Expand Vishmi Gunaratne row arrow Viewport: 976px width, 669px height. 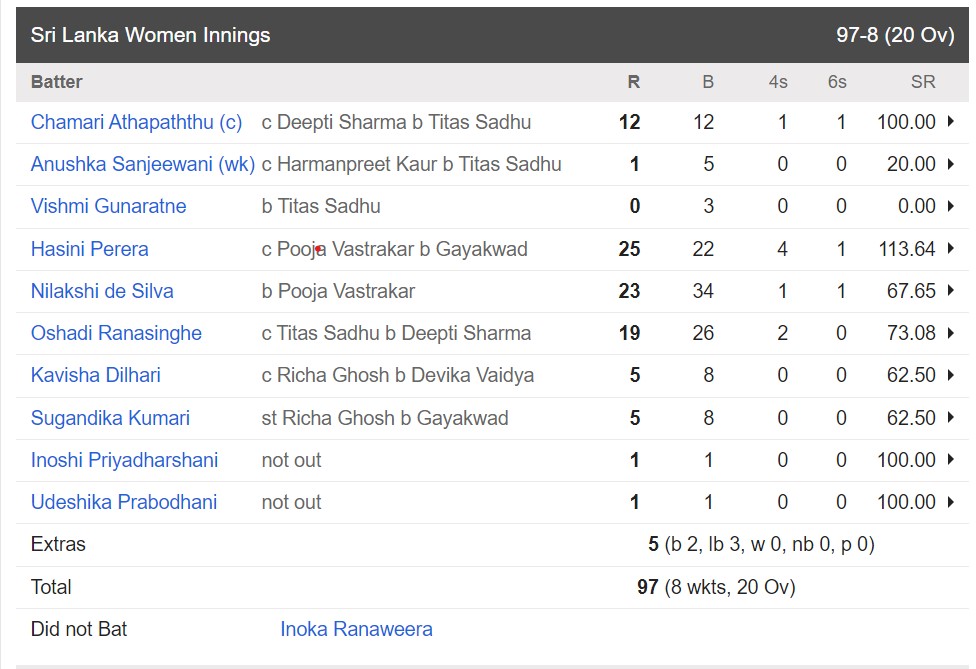(950, 206)
